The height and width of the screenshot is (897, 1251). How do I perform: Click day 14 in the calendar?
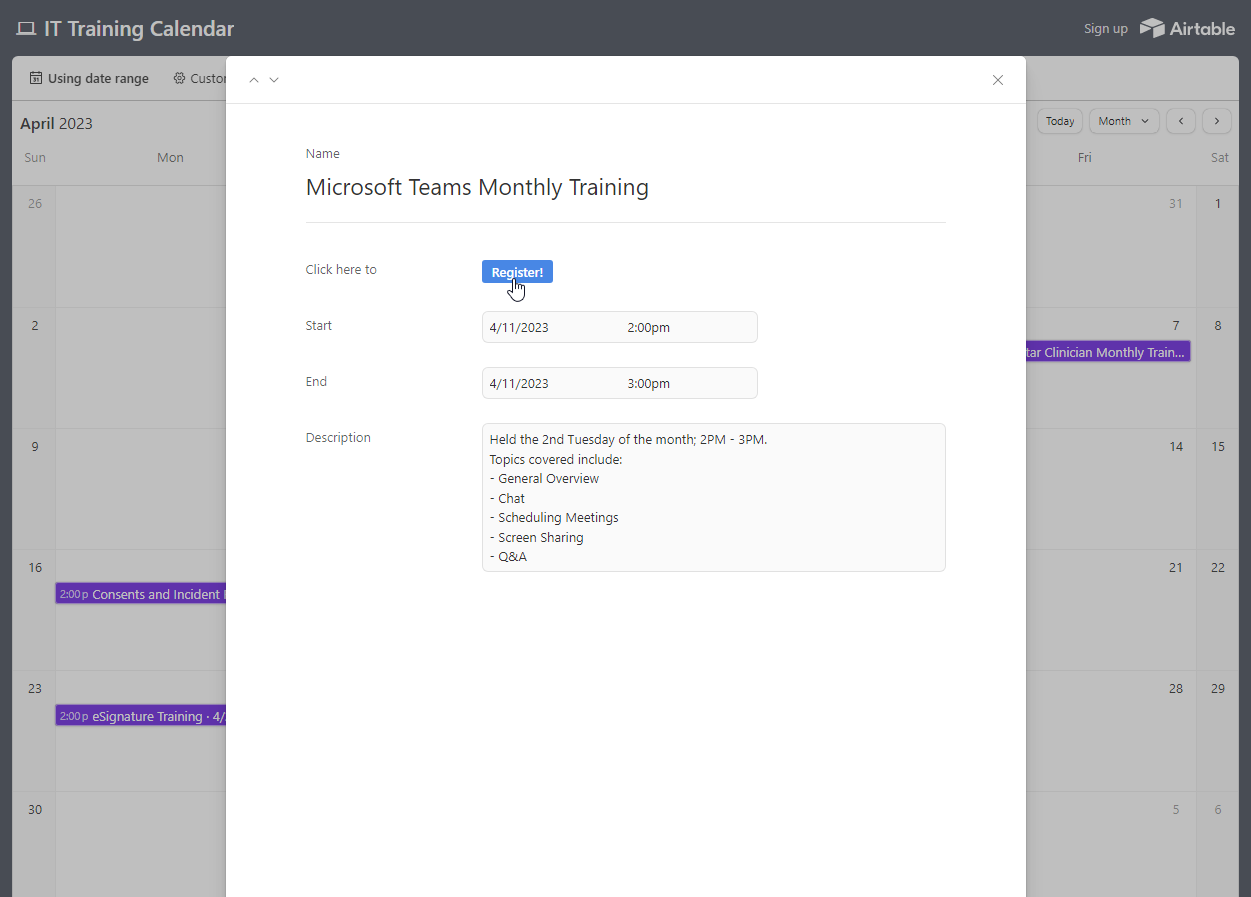tap(1176, 446)
